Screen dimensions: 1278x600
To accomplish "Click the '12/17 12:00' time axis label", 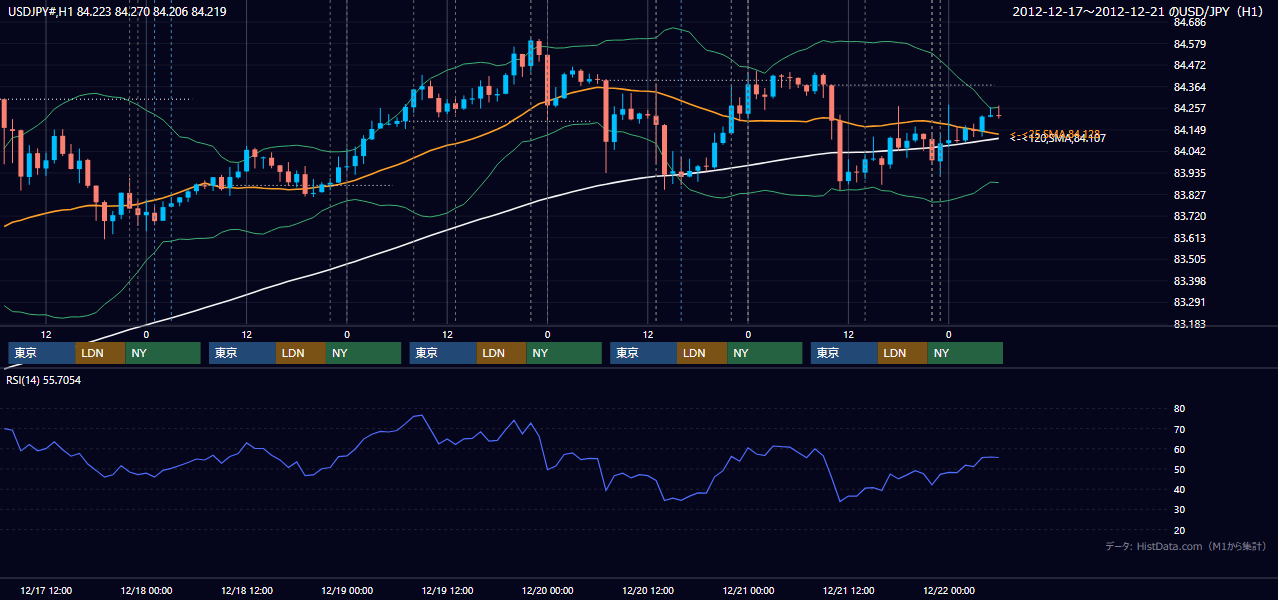I will point(46,590).
